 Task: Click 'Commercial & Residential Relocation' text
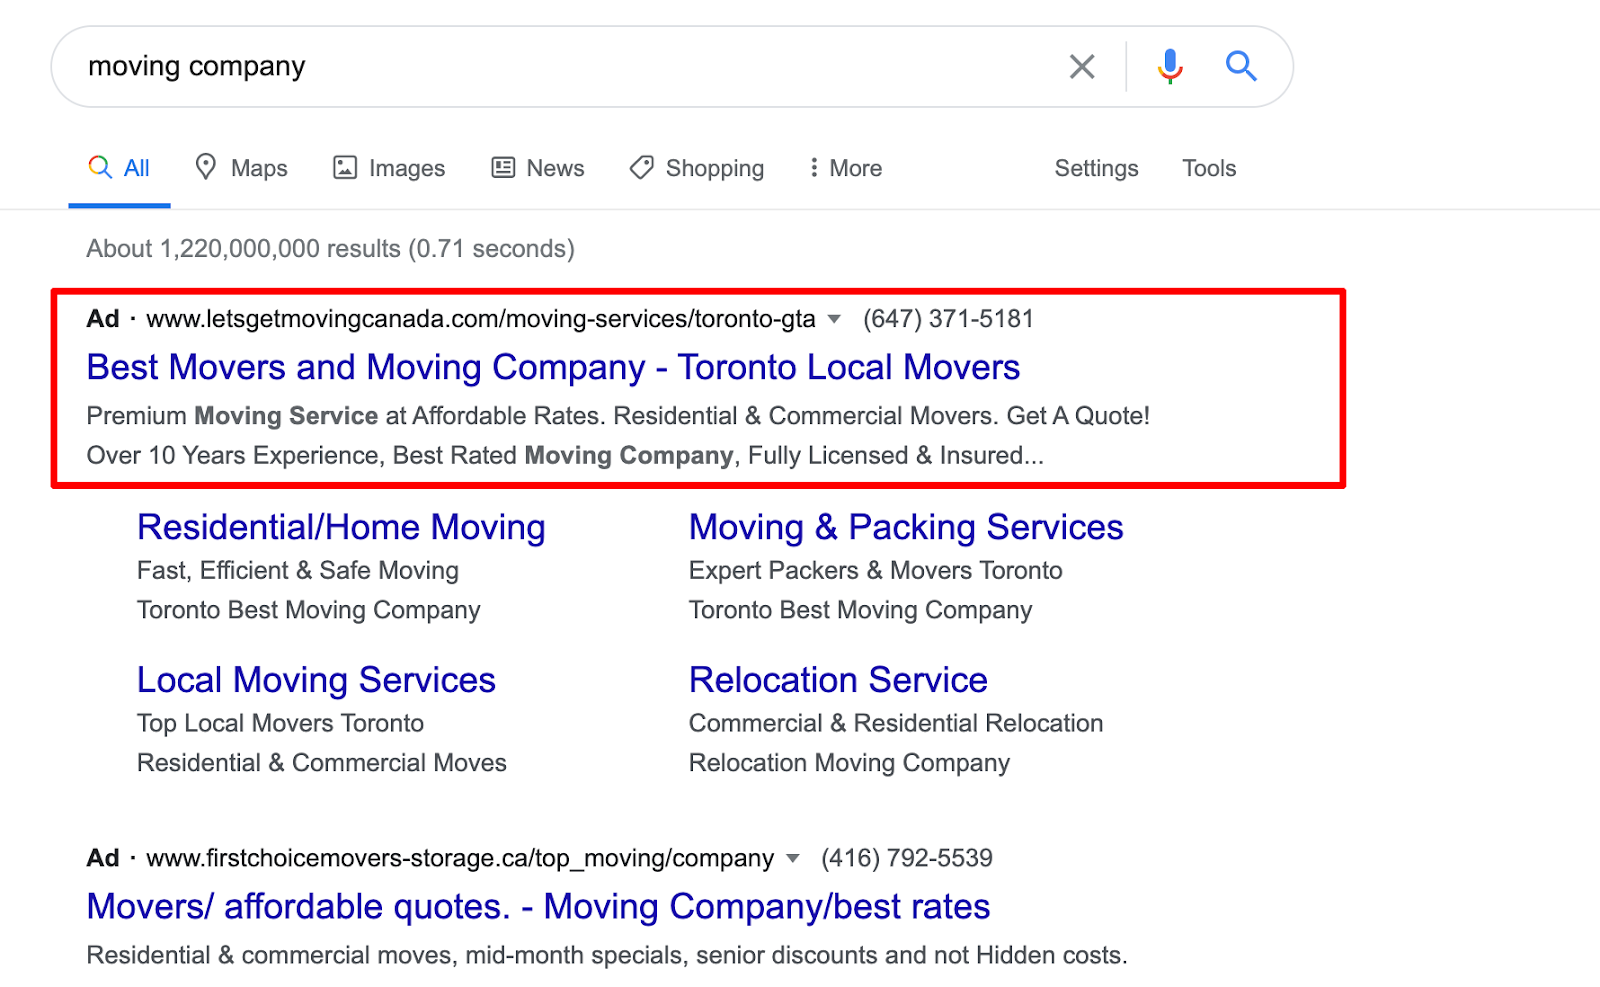896,723
